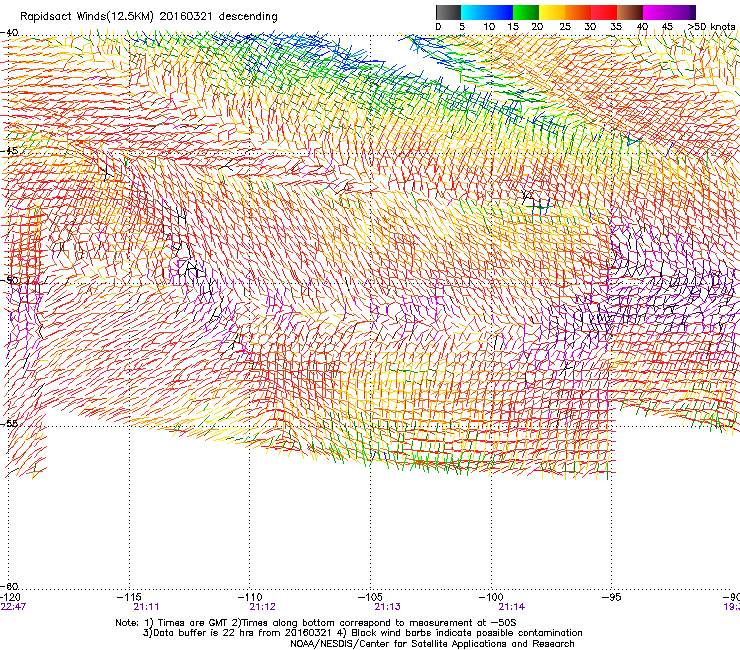The image size is (740, 650).
Task: Click the 'Times are GMT' note text
Action: [x=193, y=623]
